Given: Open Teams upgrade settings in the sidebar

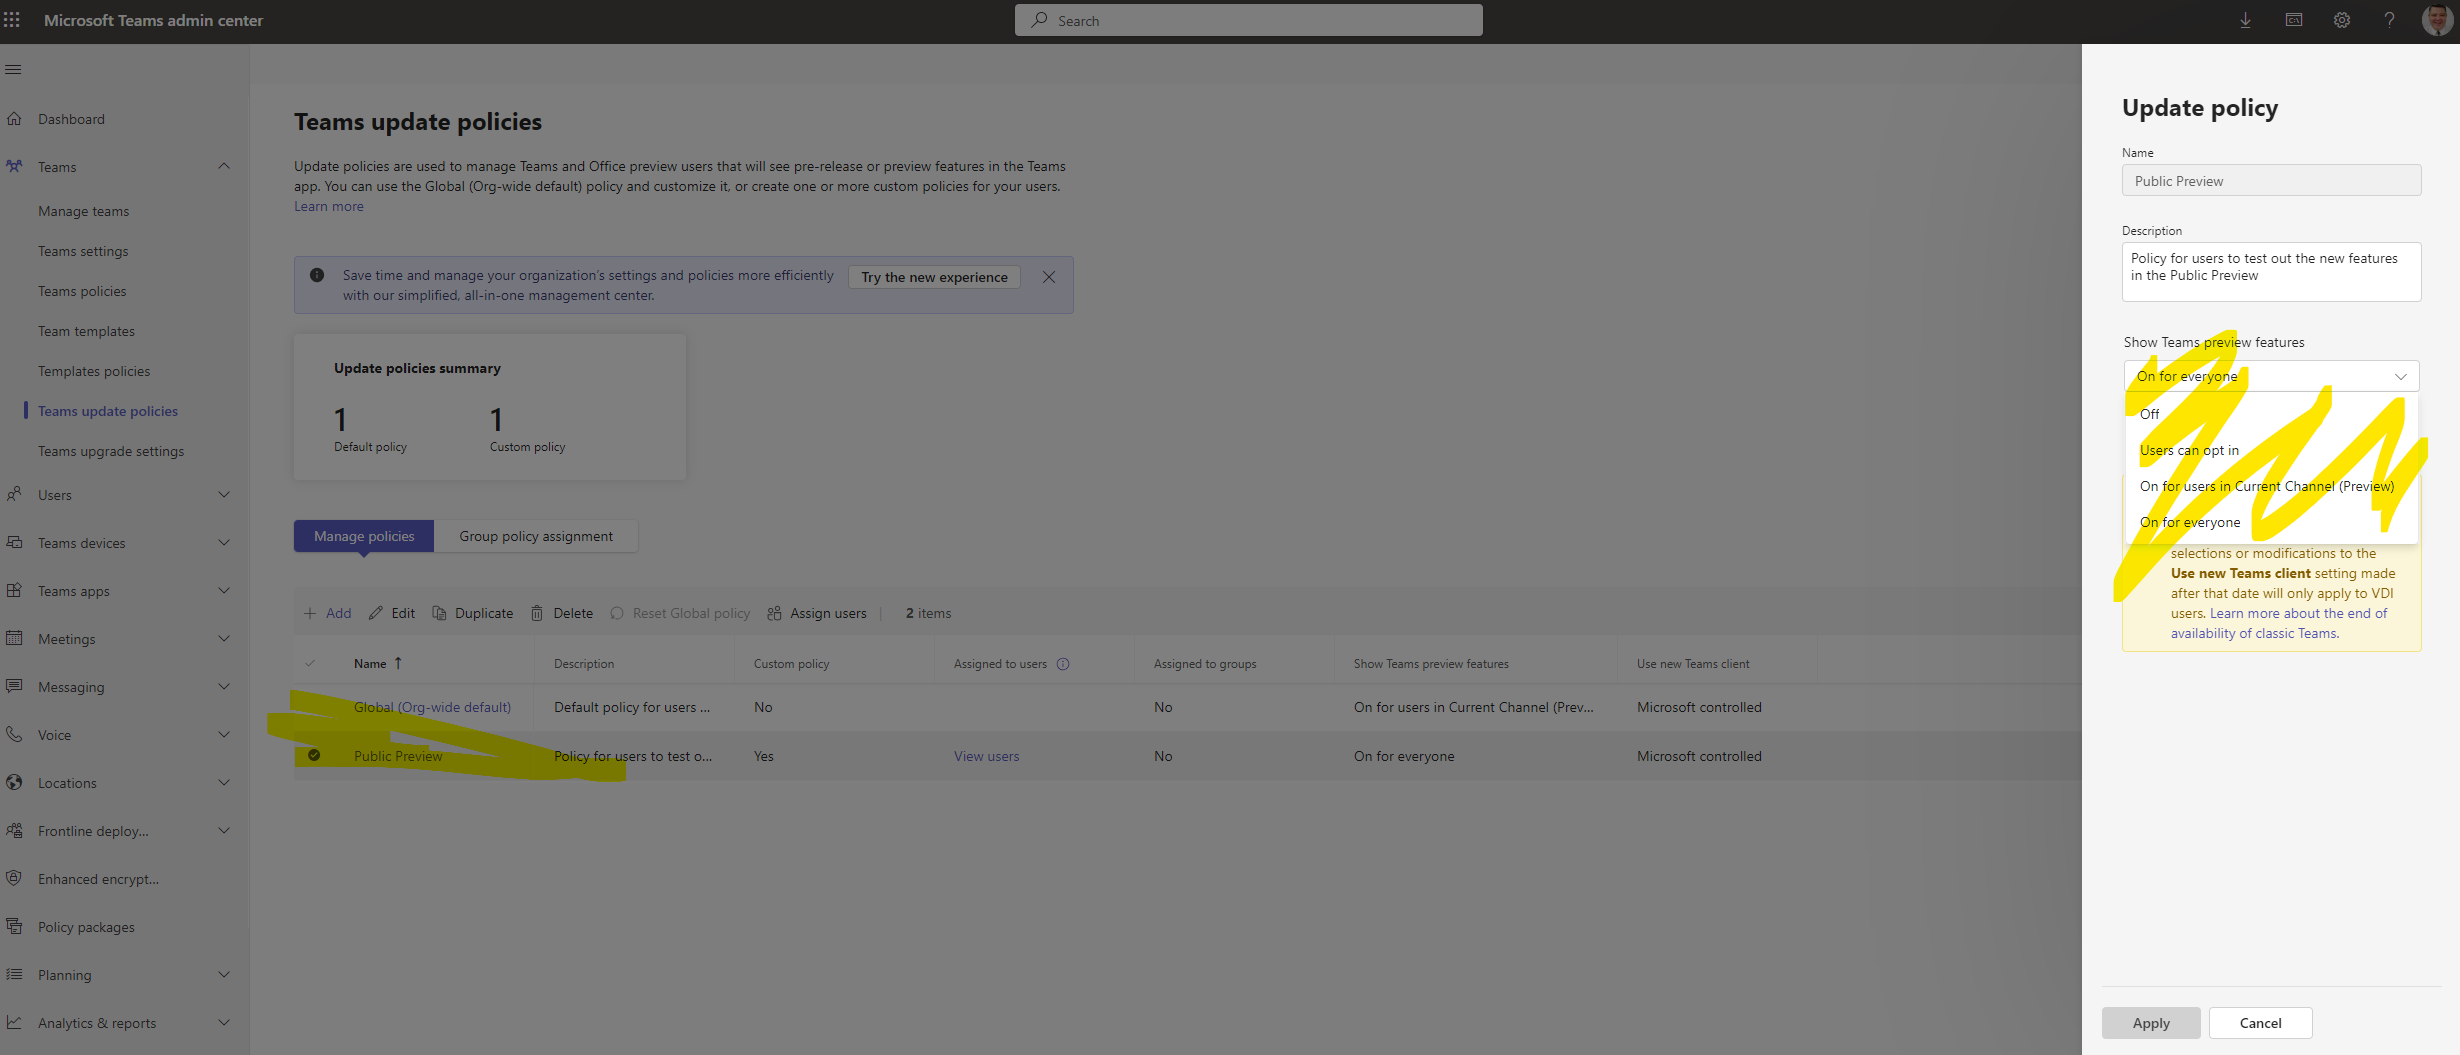Looking at the screenshot, I should [111, 451].
